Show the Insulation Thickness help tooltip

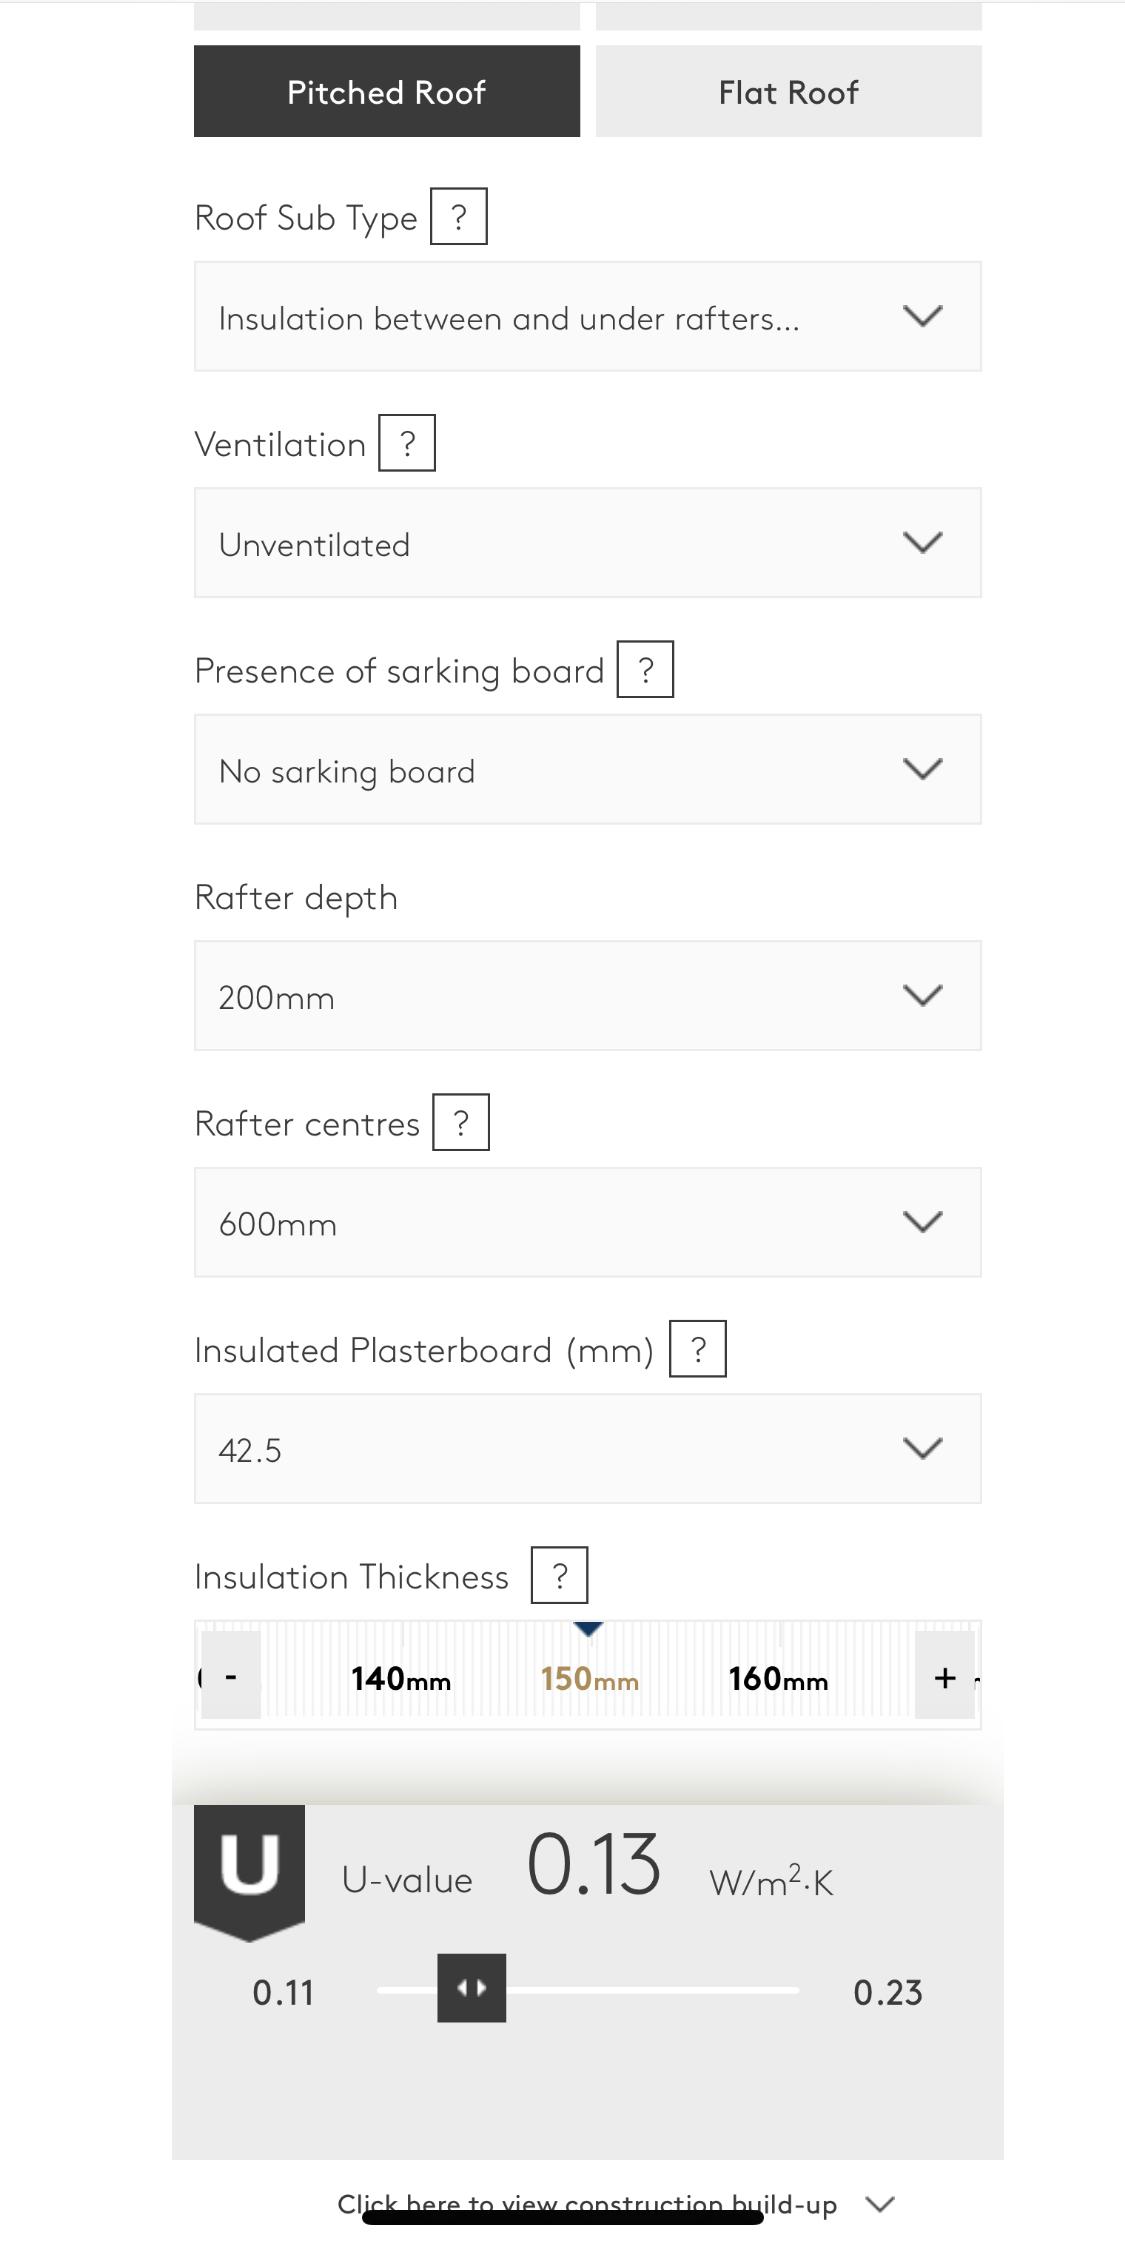[x=559, y=1575]
